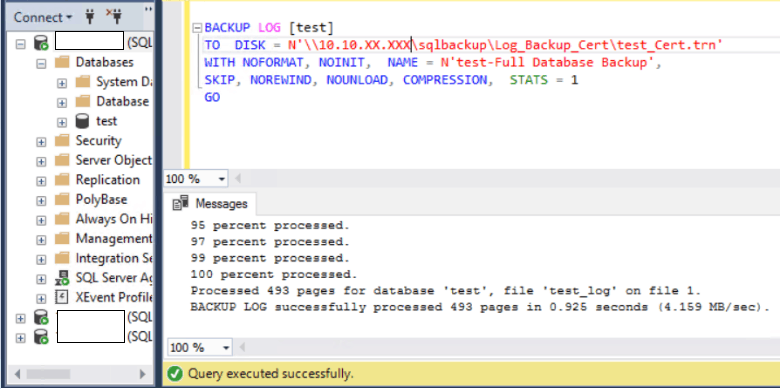Viewport: 782px width, 389px height.
Task: Click the Database Snapshots folder icon
Action: point(83,101)
